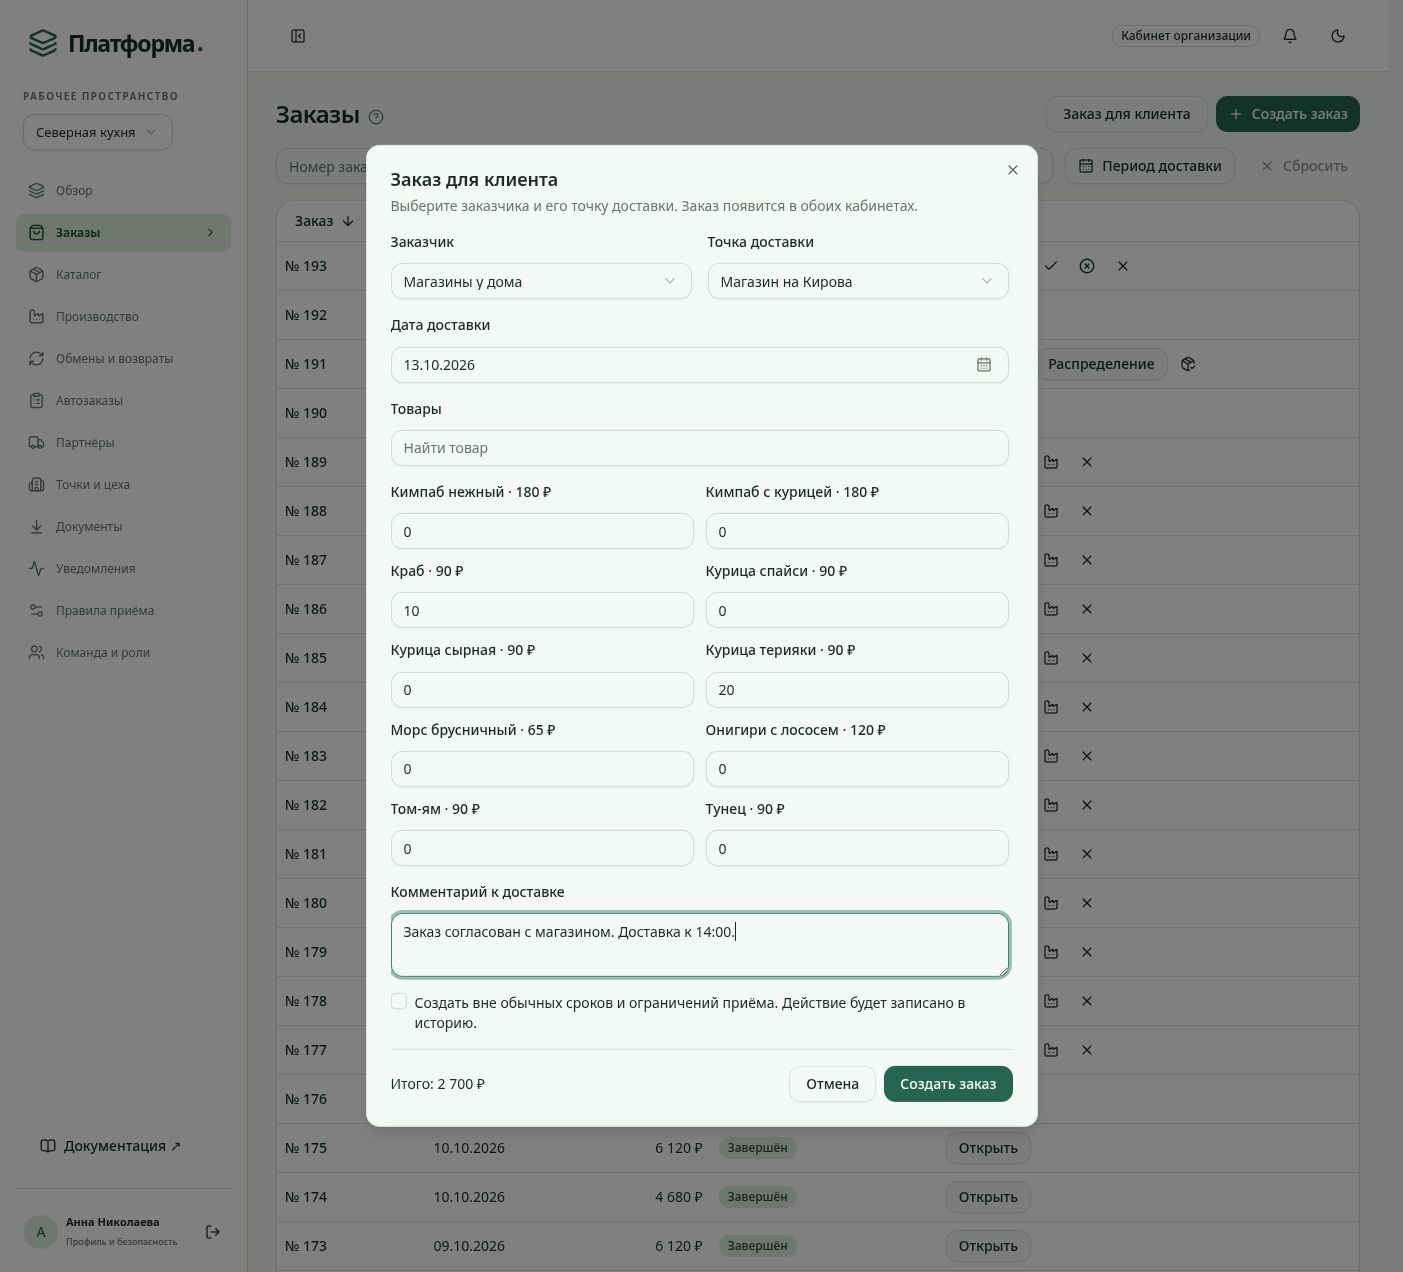This screenshot has width=1403, height=1272.
Task: Open the «Точка доставки» dropdown
Action: tap(858, 281)
